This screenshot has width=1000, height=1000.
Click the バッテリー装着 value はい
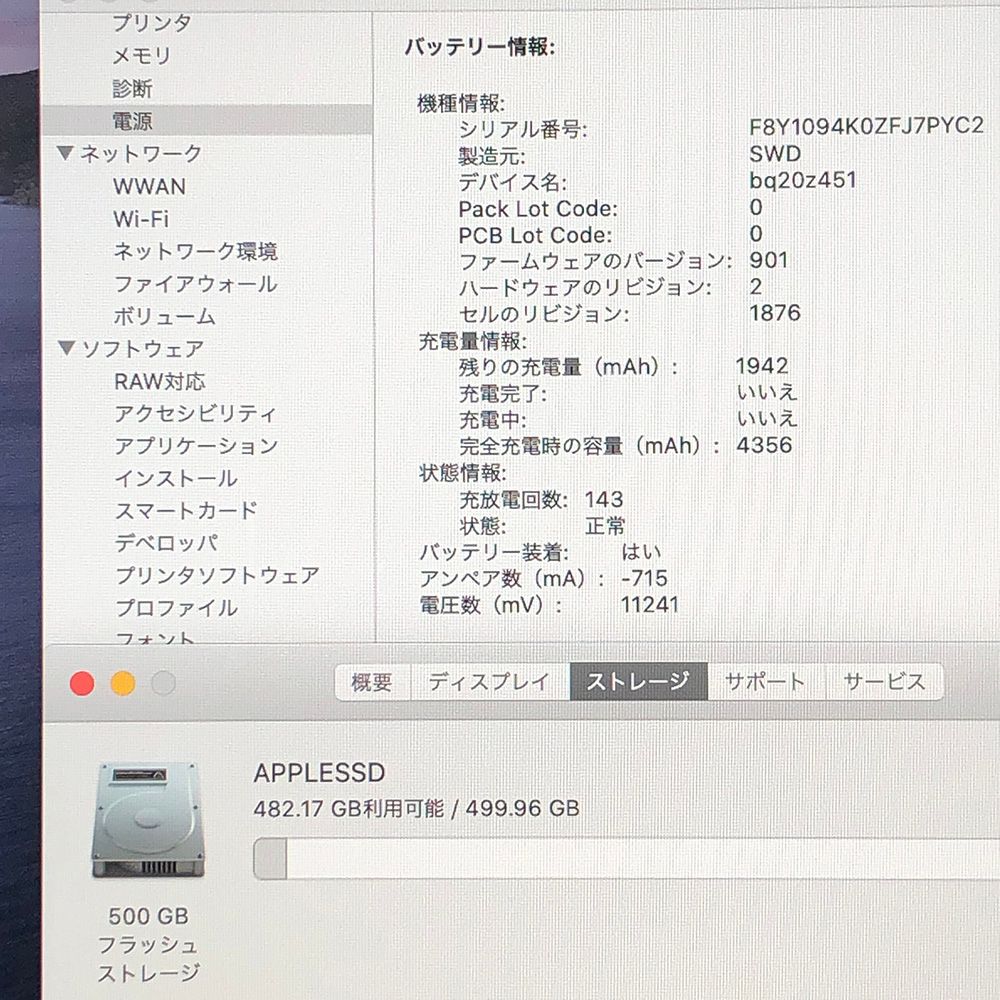tap(641, 552)
